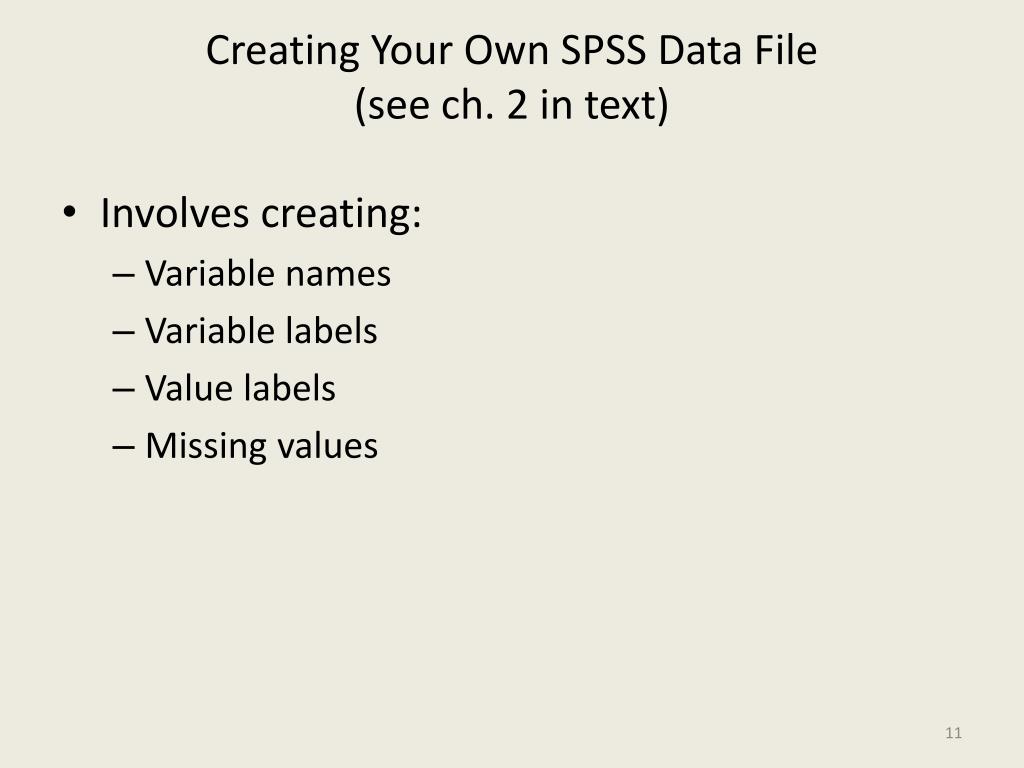Click the 'Involves creating:' bullet text

[x=261, y=214]
